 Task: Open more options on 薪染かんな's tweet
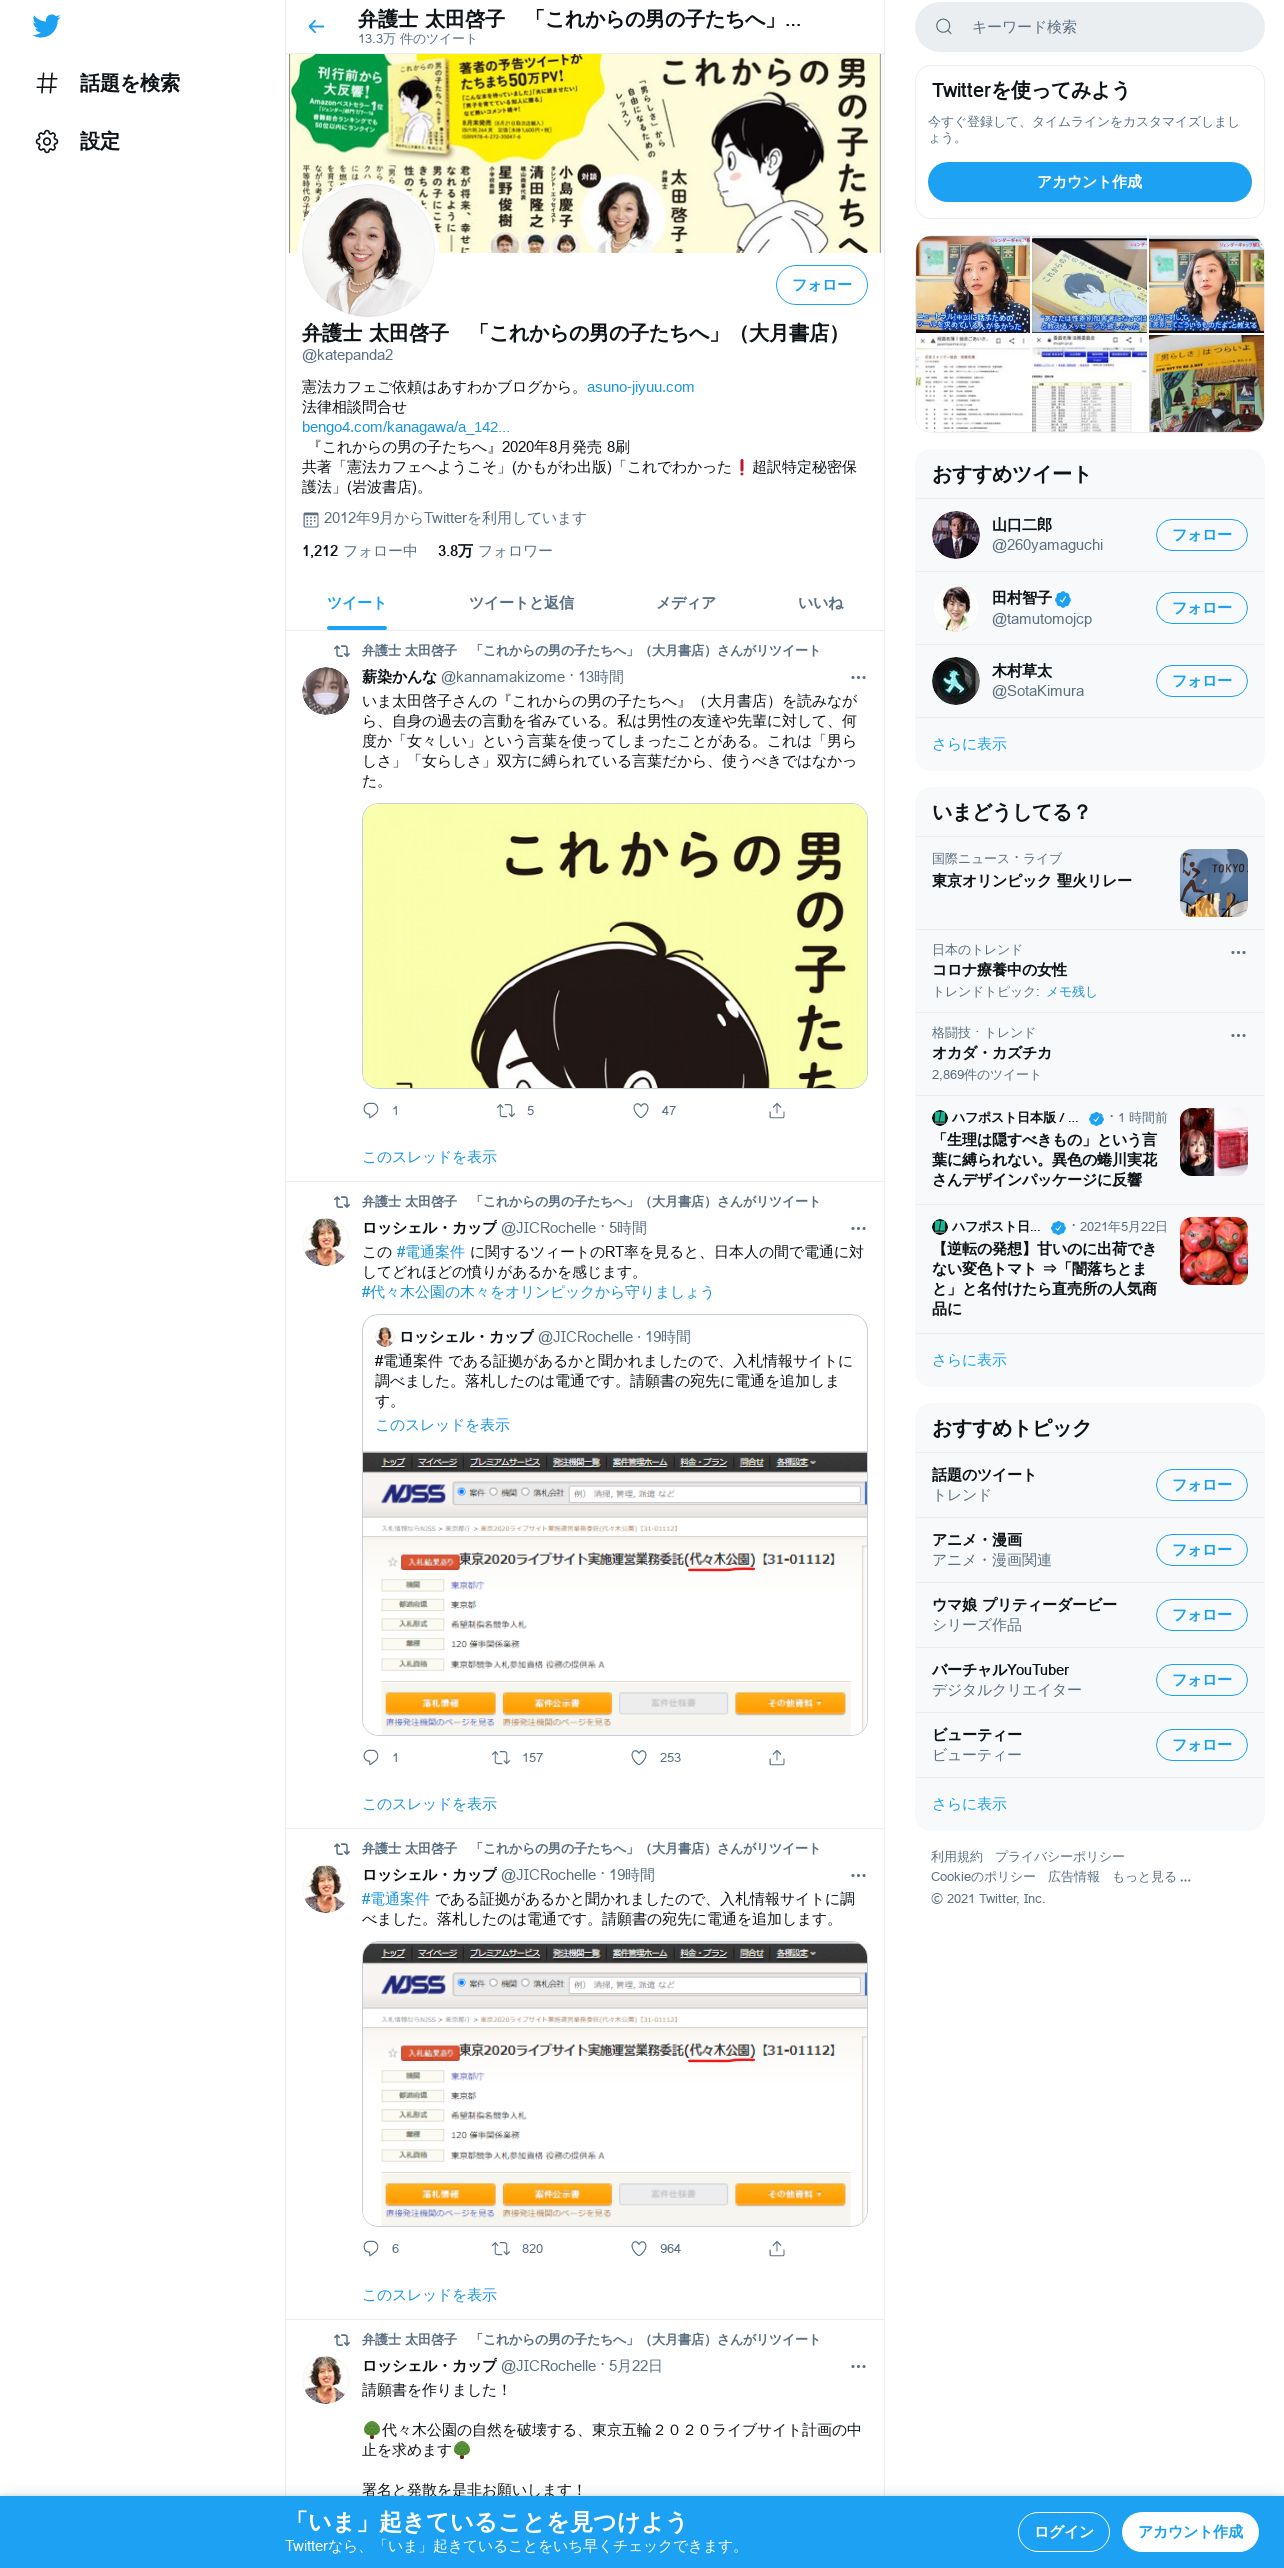(x=858, y=677)
